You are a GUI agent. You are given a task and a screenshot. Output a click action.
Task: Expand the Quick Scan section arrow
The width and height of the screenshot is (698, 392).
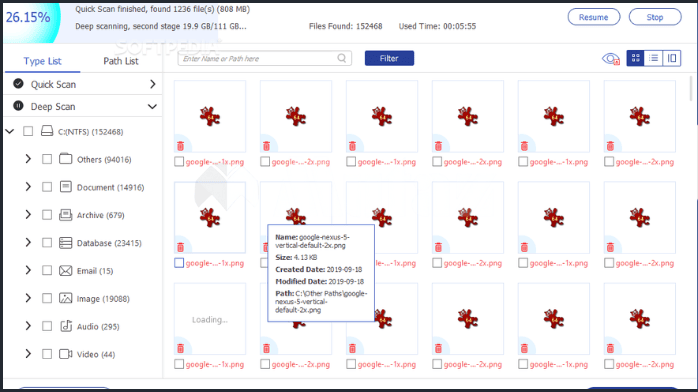tap(153, 84)
